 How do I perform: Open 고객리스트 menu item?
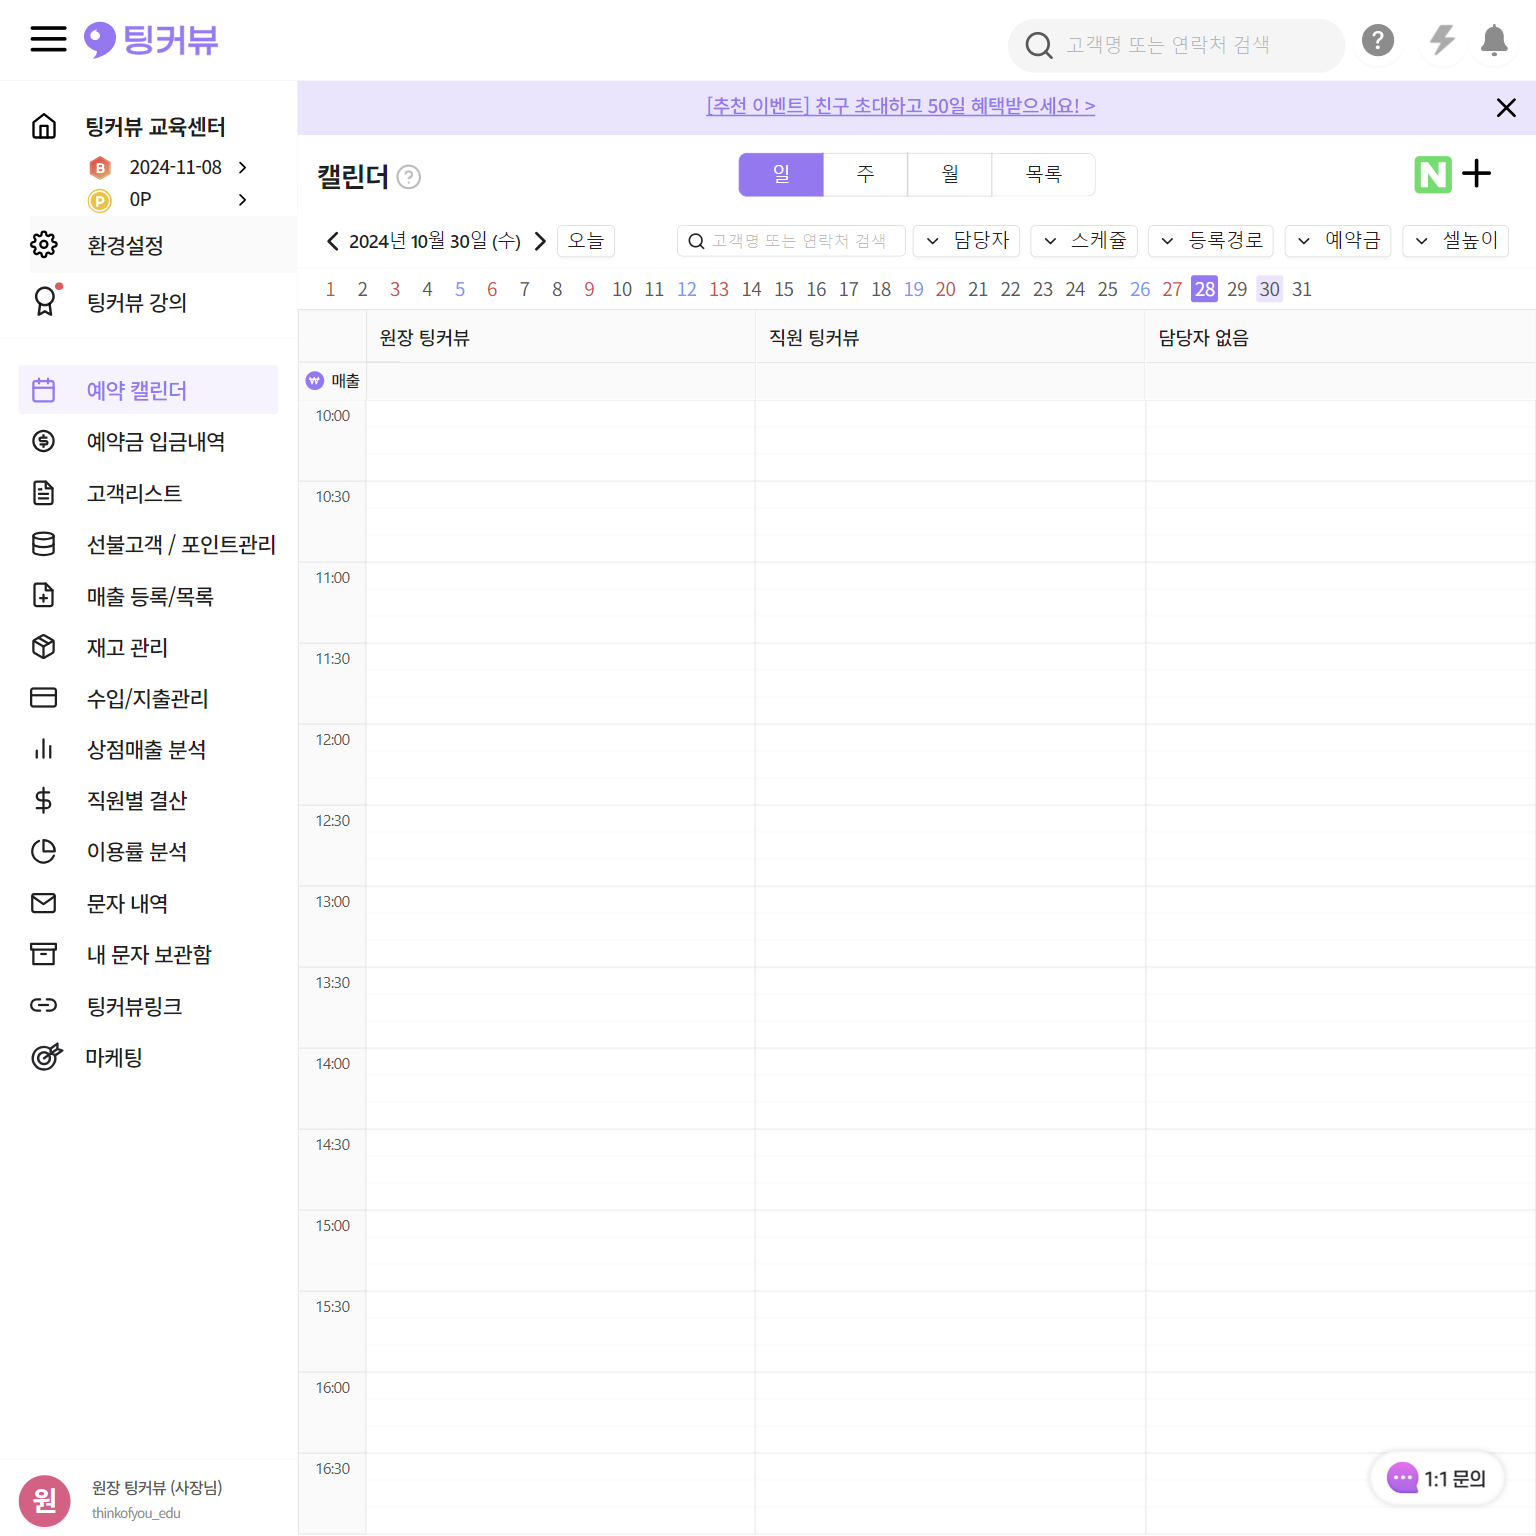(148, 492)
